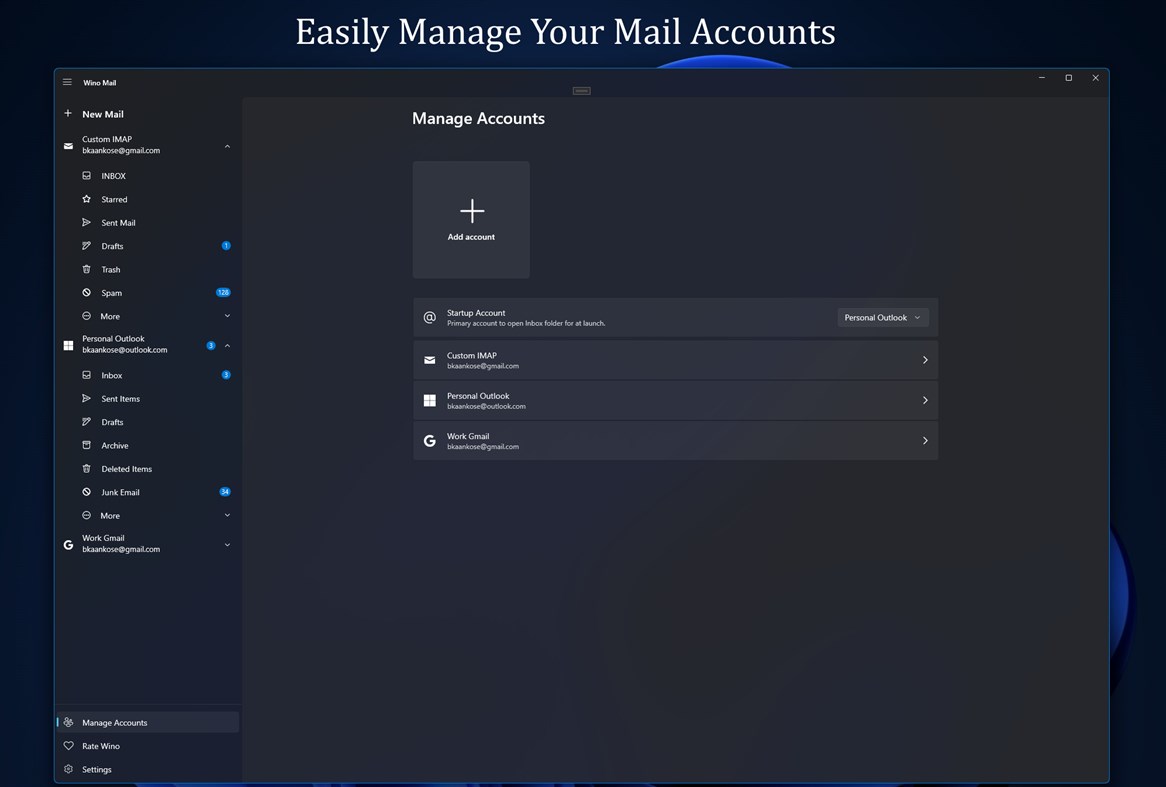Select the Drafts pencil icon under Custom IMAP
This screenshot has height=787, width=1166.
[x=87, y=245]
